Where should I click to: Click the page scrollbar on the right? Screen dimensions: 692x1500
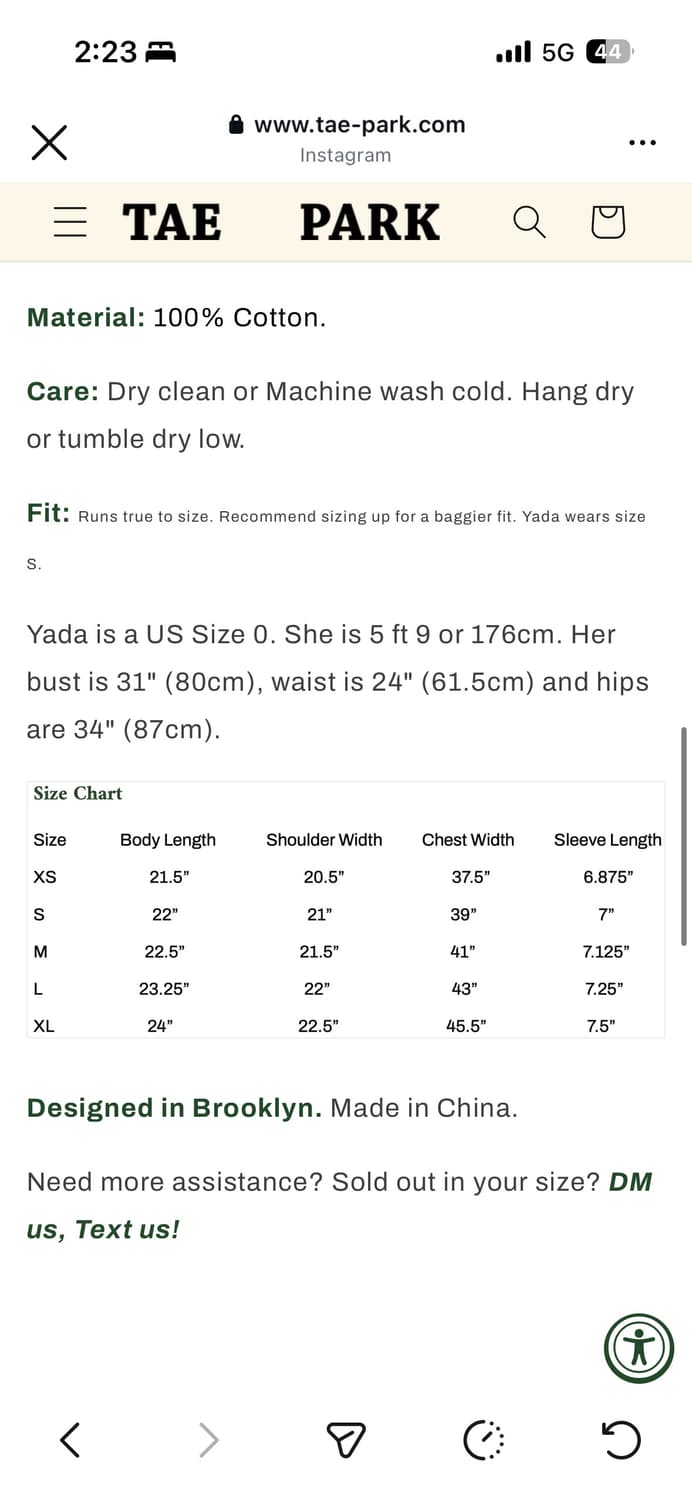[683, 835]
